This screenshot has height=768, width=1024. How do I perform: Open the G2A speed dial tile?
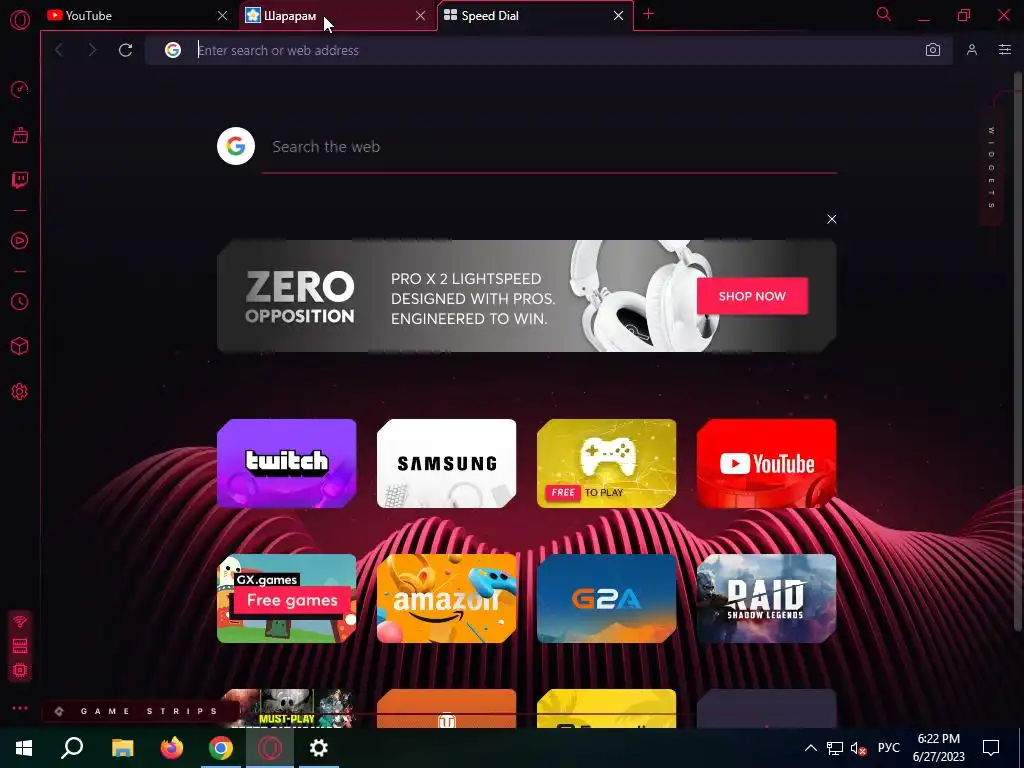pos(607,599)
